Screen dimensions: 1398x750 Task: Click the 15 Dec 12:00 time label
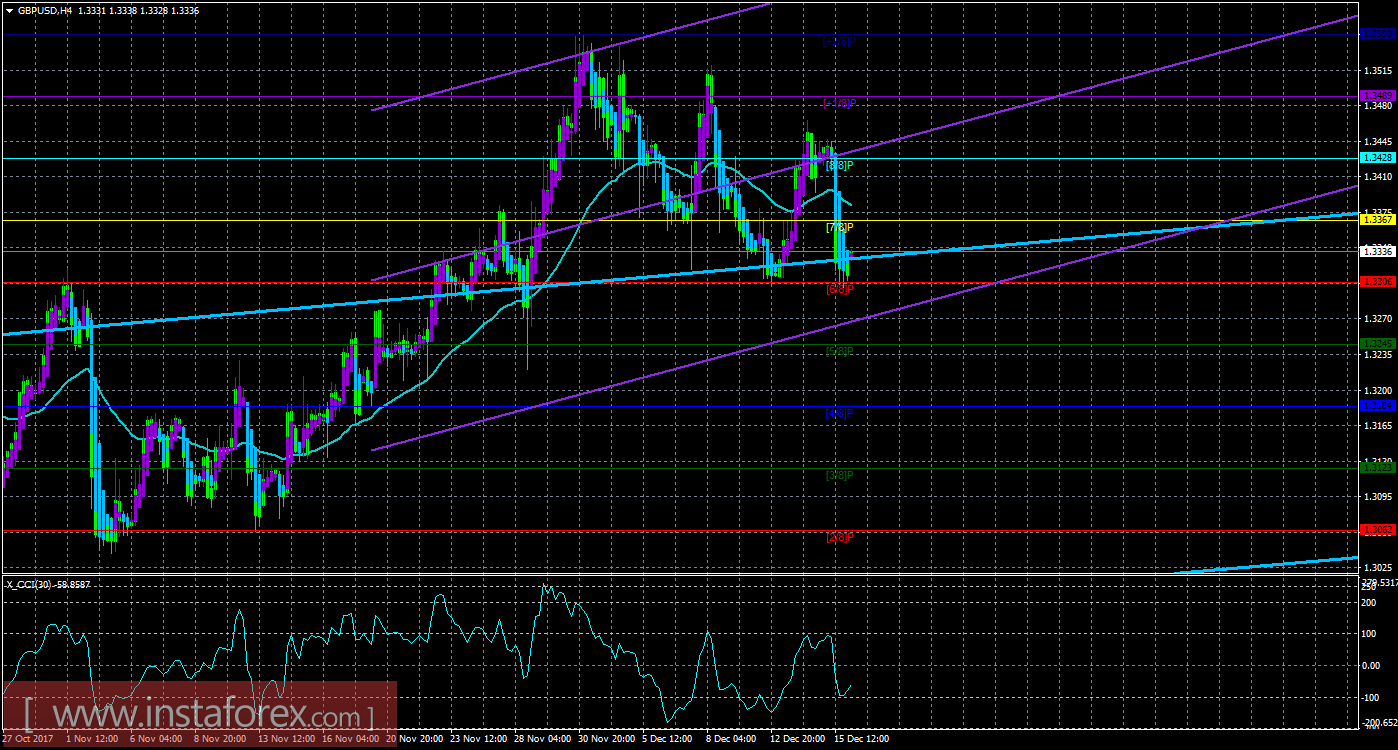pos(861,739)
